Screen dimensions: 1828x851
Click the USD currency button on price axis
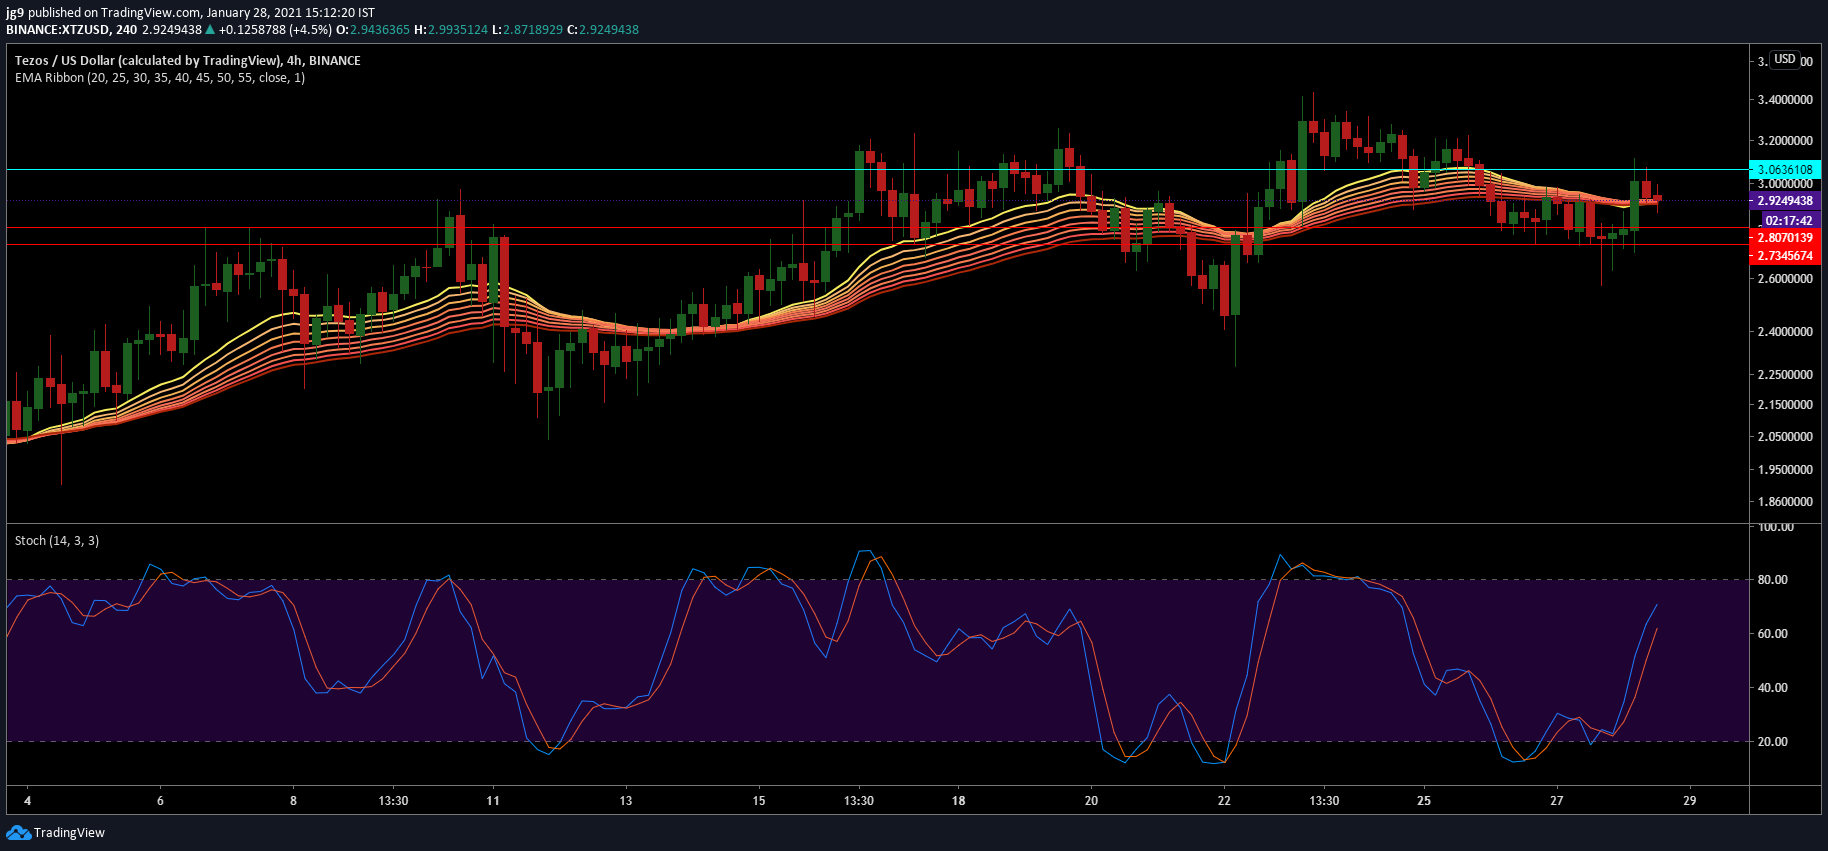point(1785,59)
